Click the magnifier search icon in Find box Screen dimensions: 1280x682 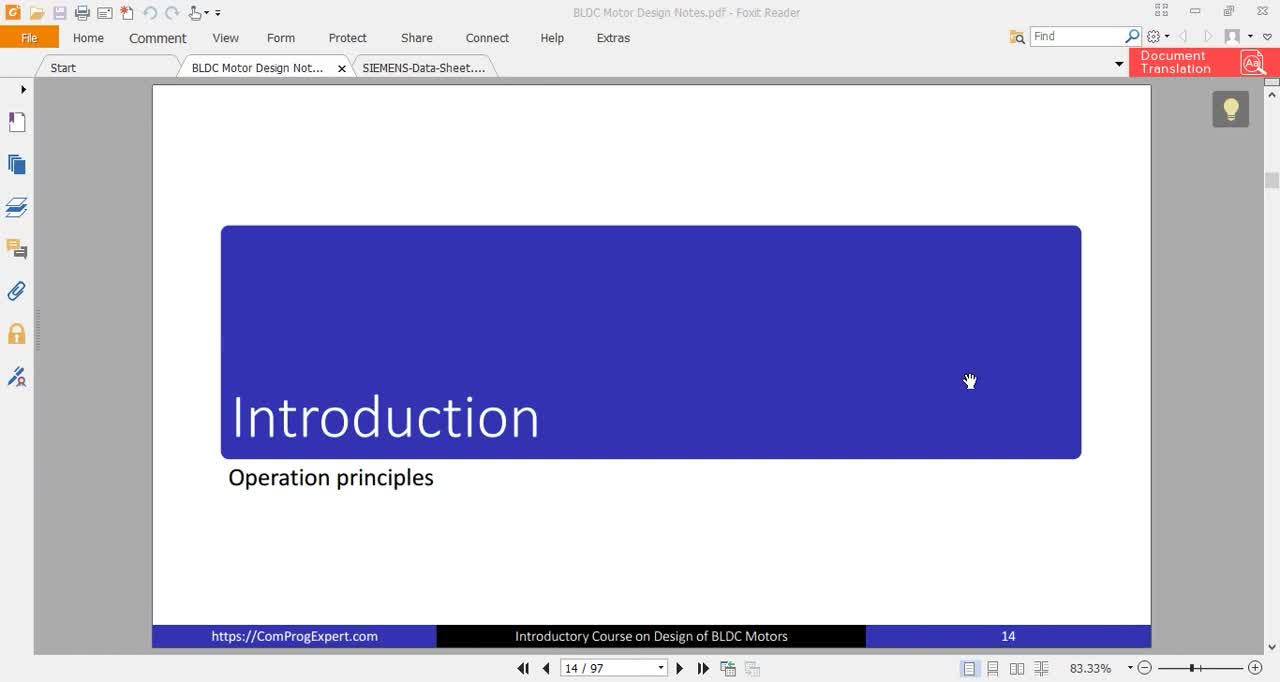pos(1133,36)
